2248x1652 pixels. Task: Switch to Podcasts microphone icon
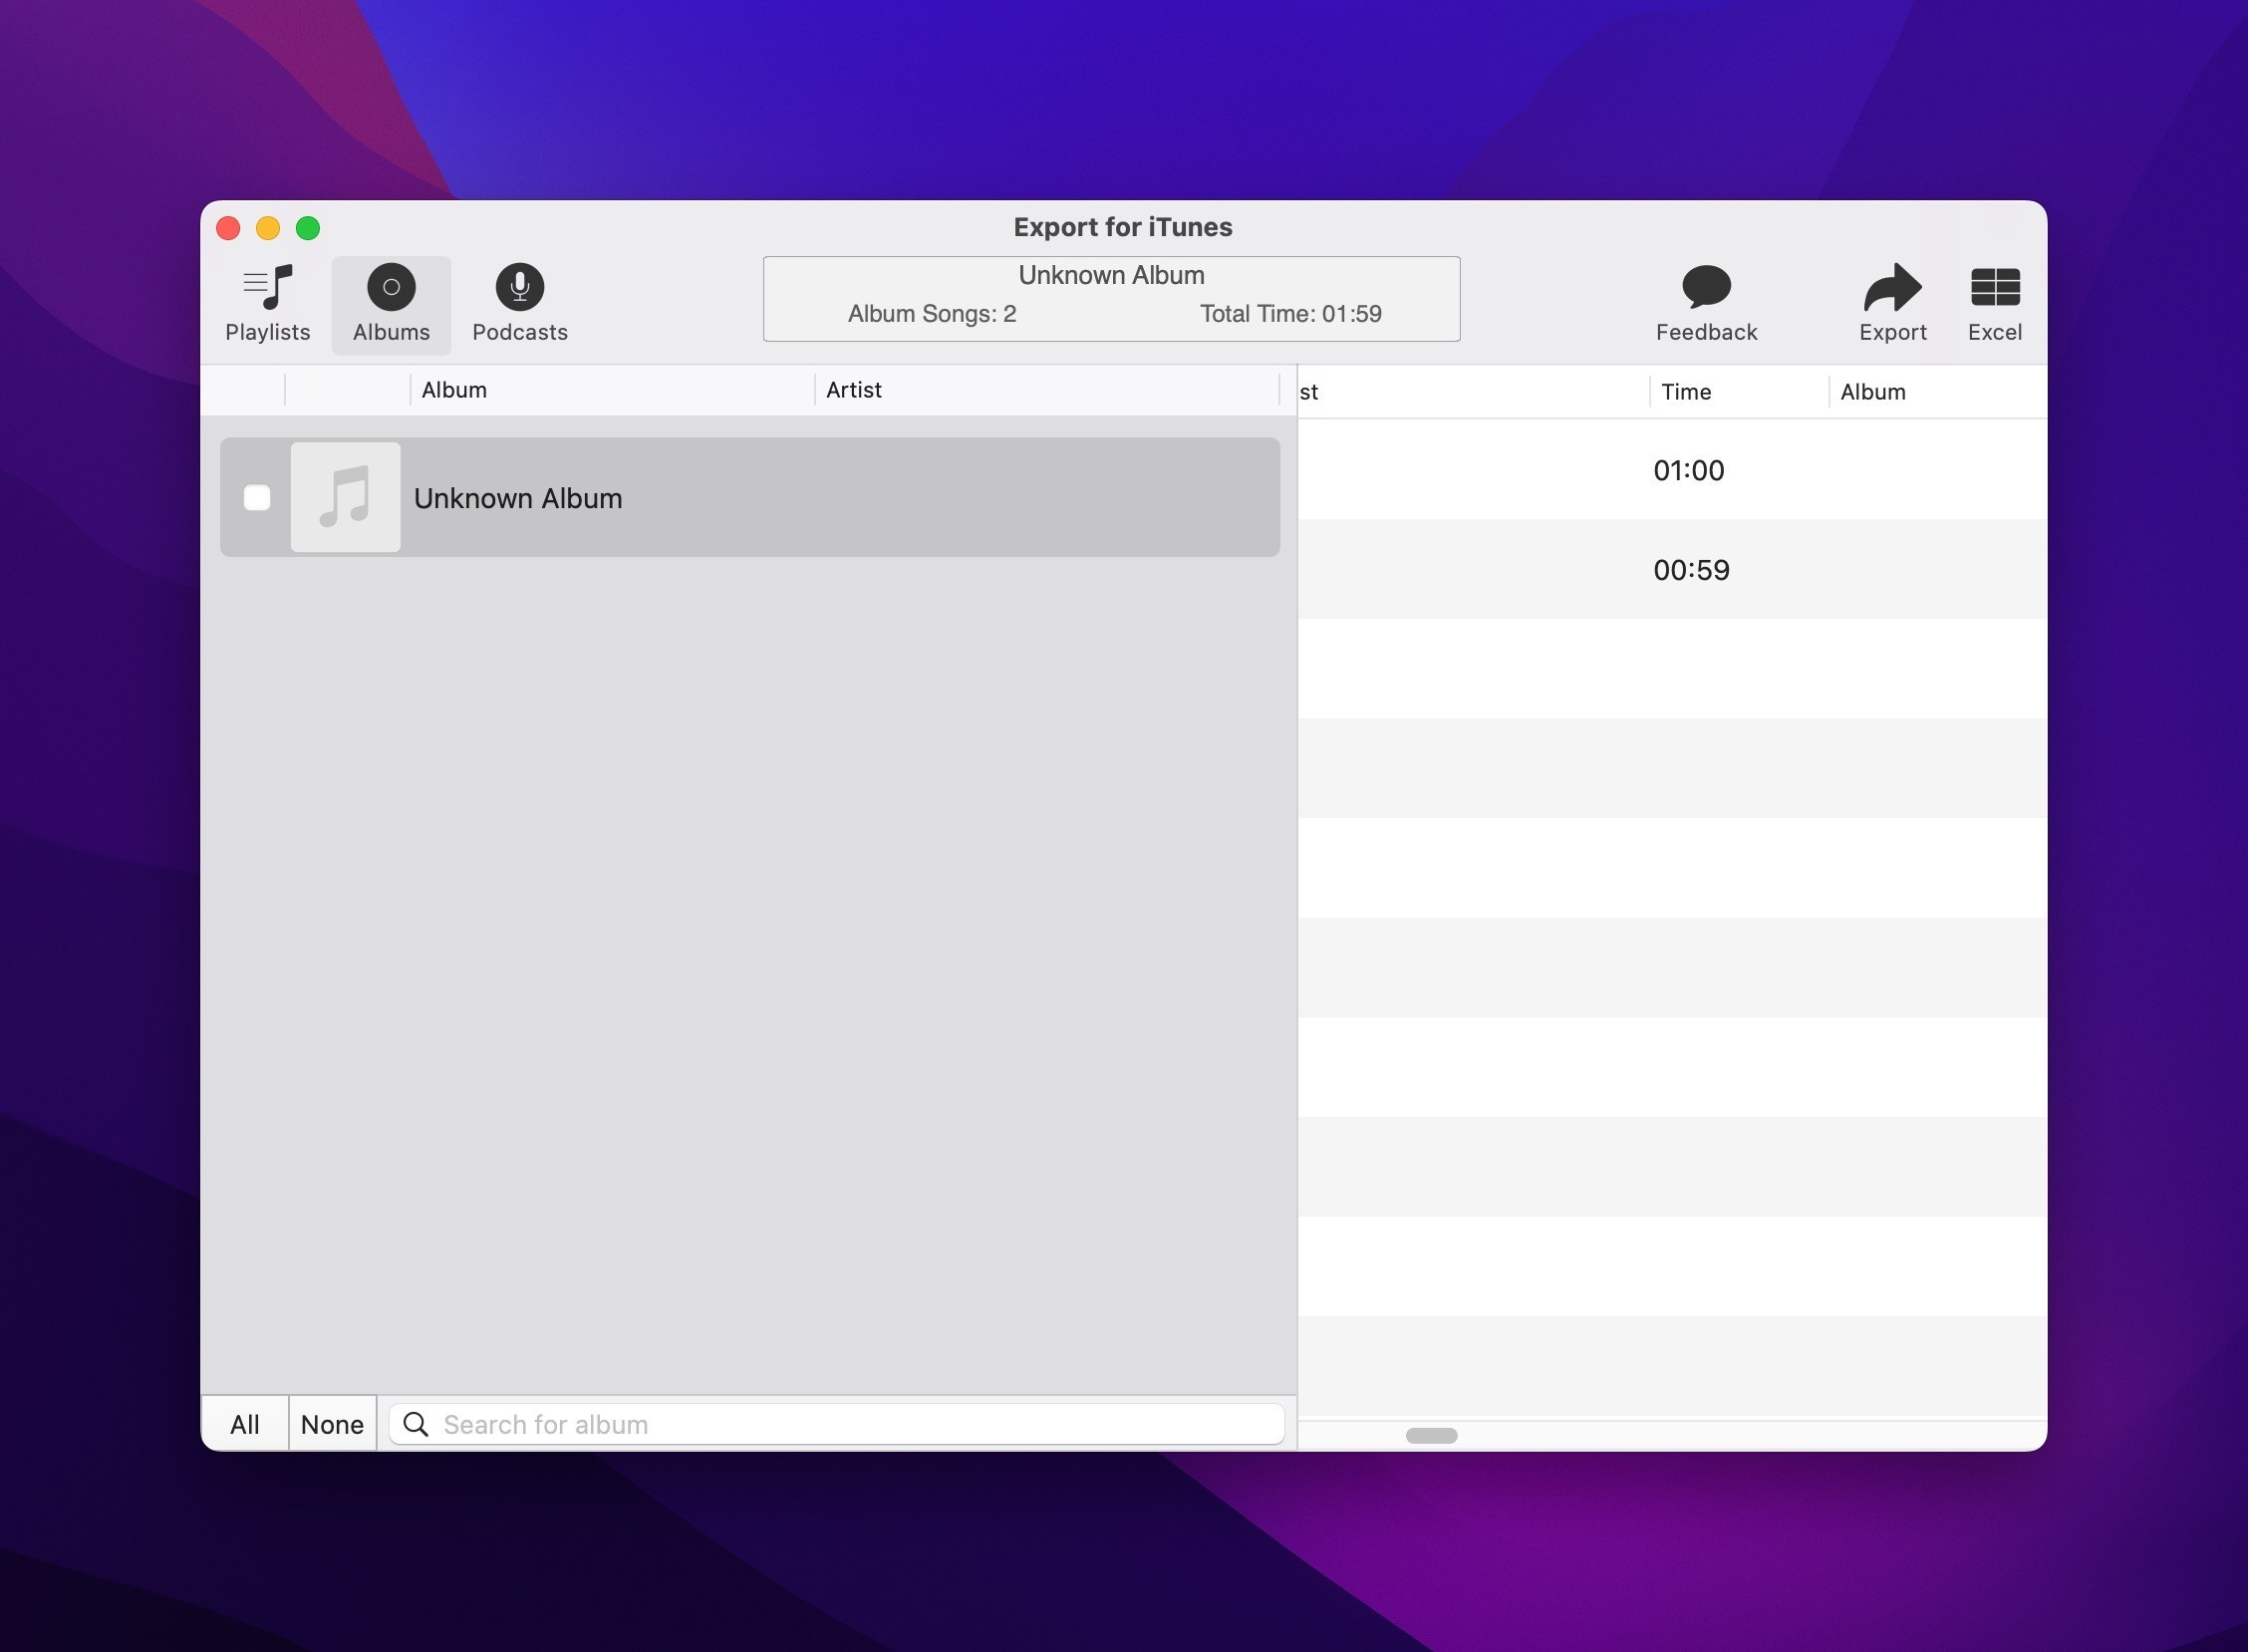(519, 288)
